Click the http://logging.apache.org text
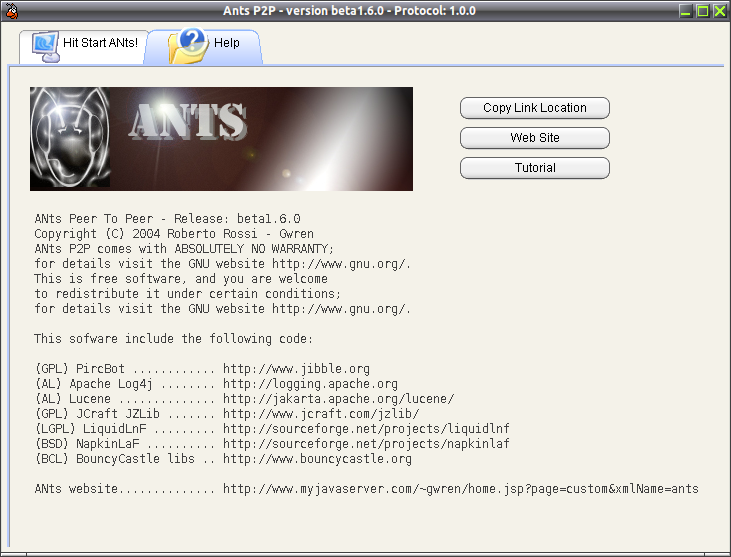Screen dimensions: 731x557 coord(310,384)
